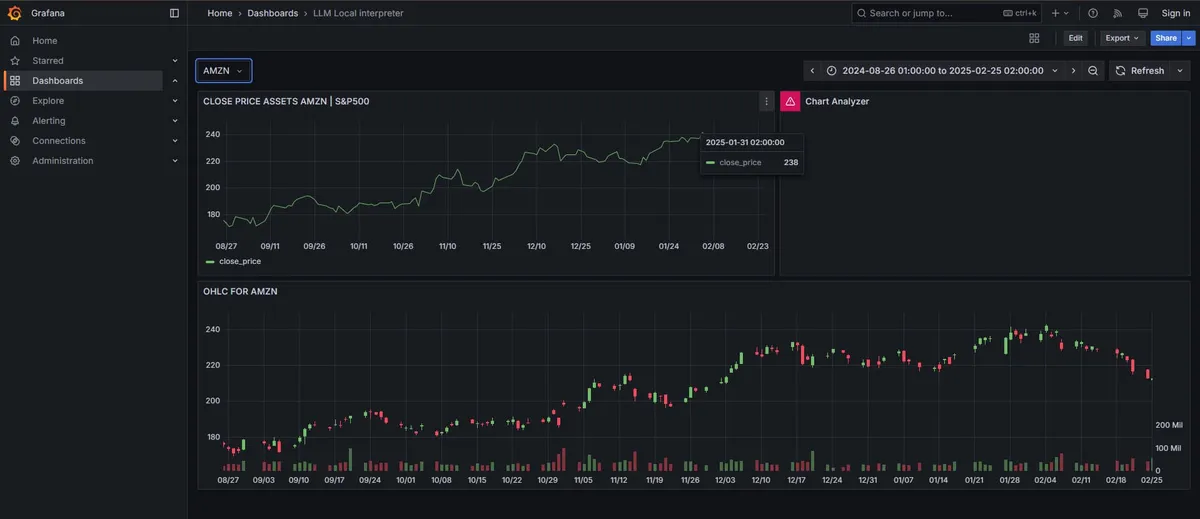Open Administration in the sidebar
1200x519 pixels.
(x=62, y=161)
